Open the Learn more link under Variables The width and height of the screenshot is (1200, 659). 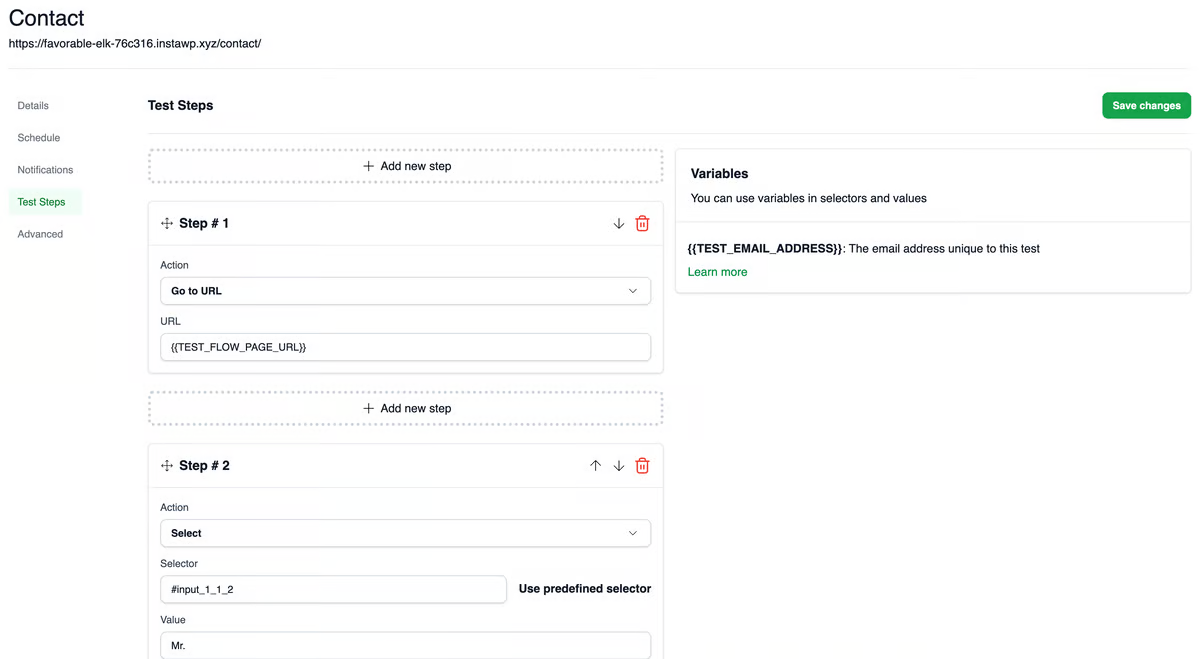tap(717, 271)
